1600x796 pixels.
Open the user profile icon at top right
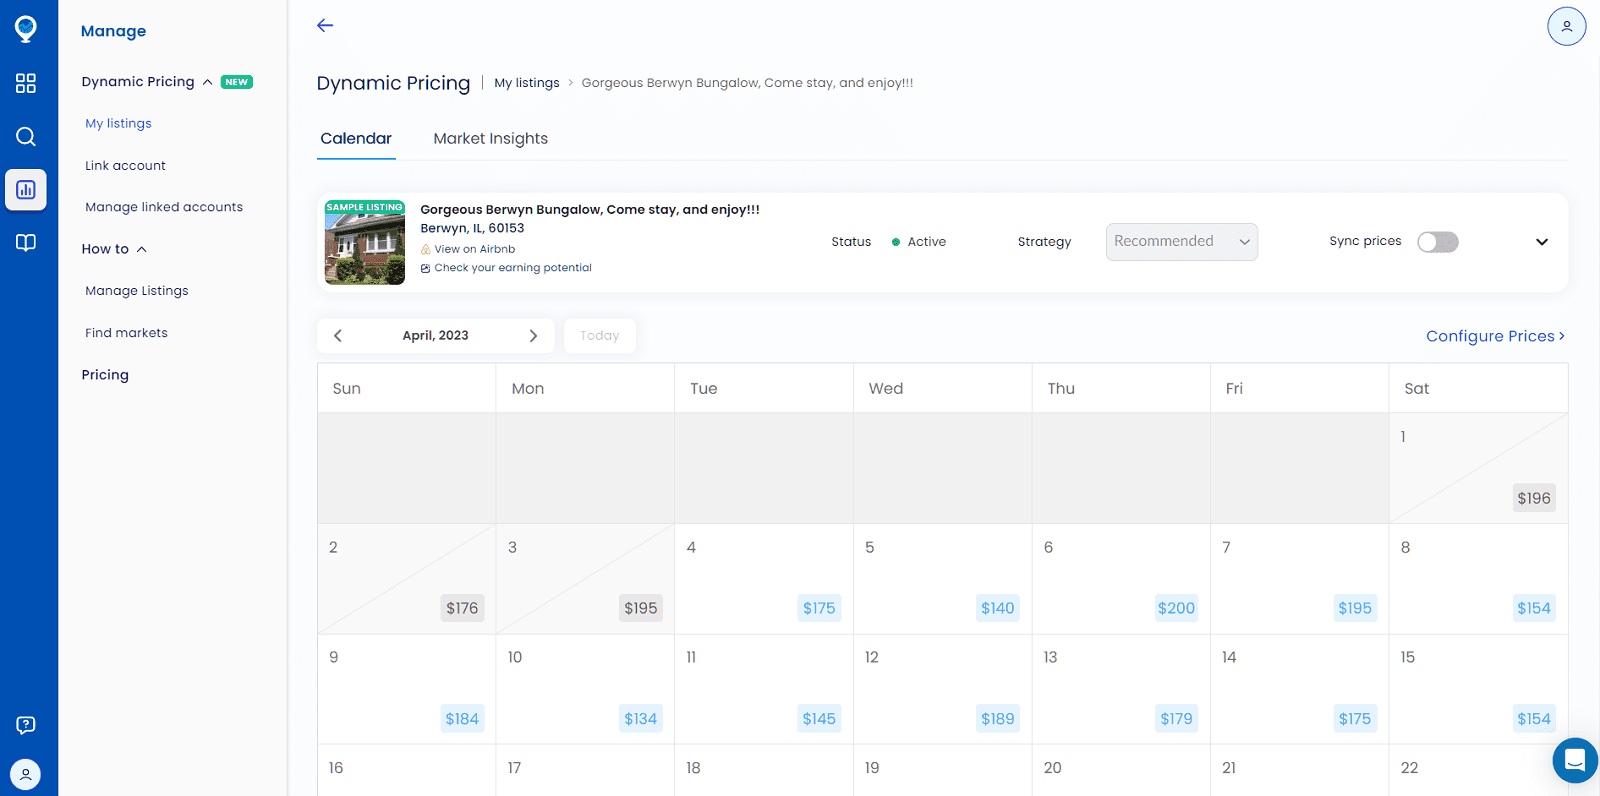pyautogui.click(x=1566, y=26)
